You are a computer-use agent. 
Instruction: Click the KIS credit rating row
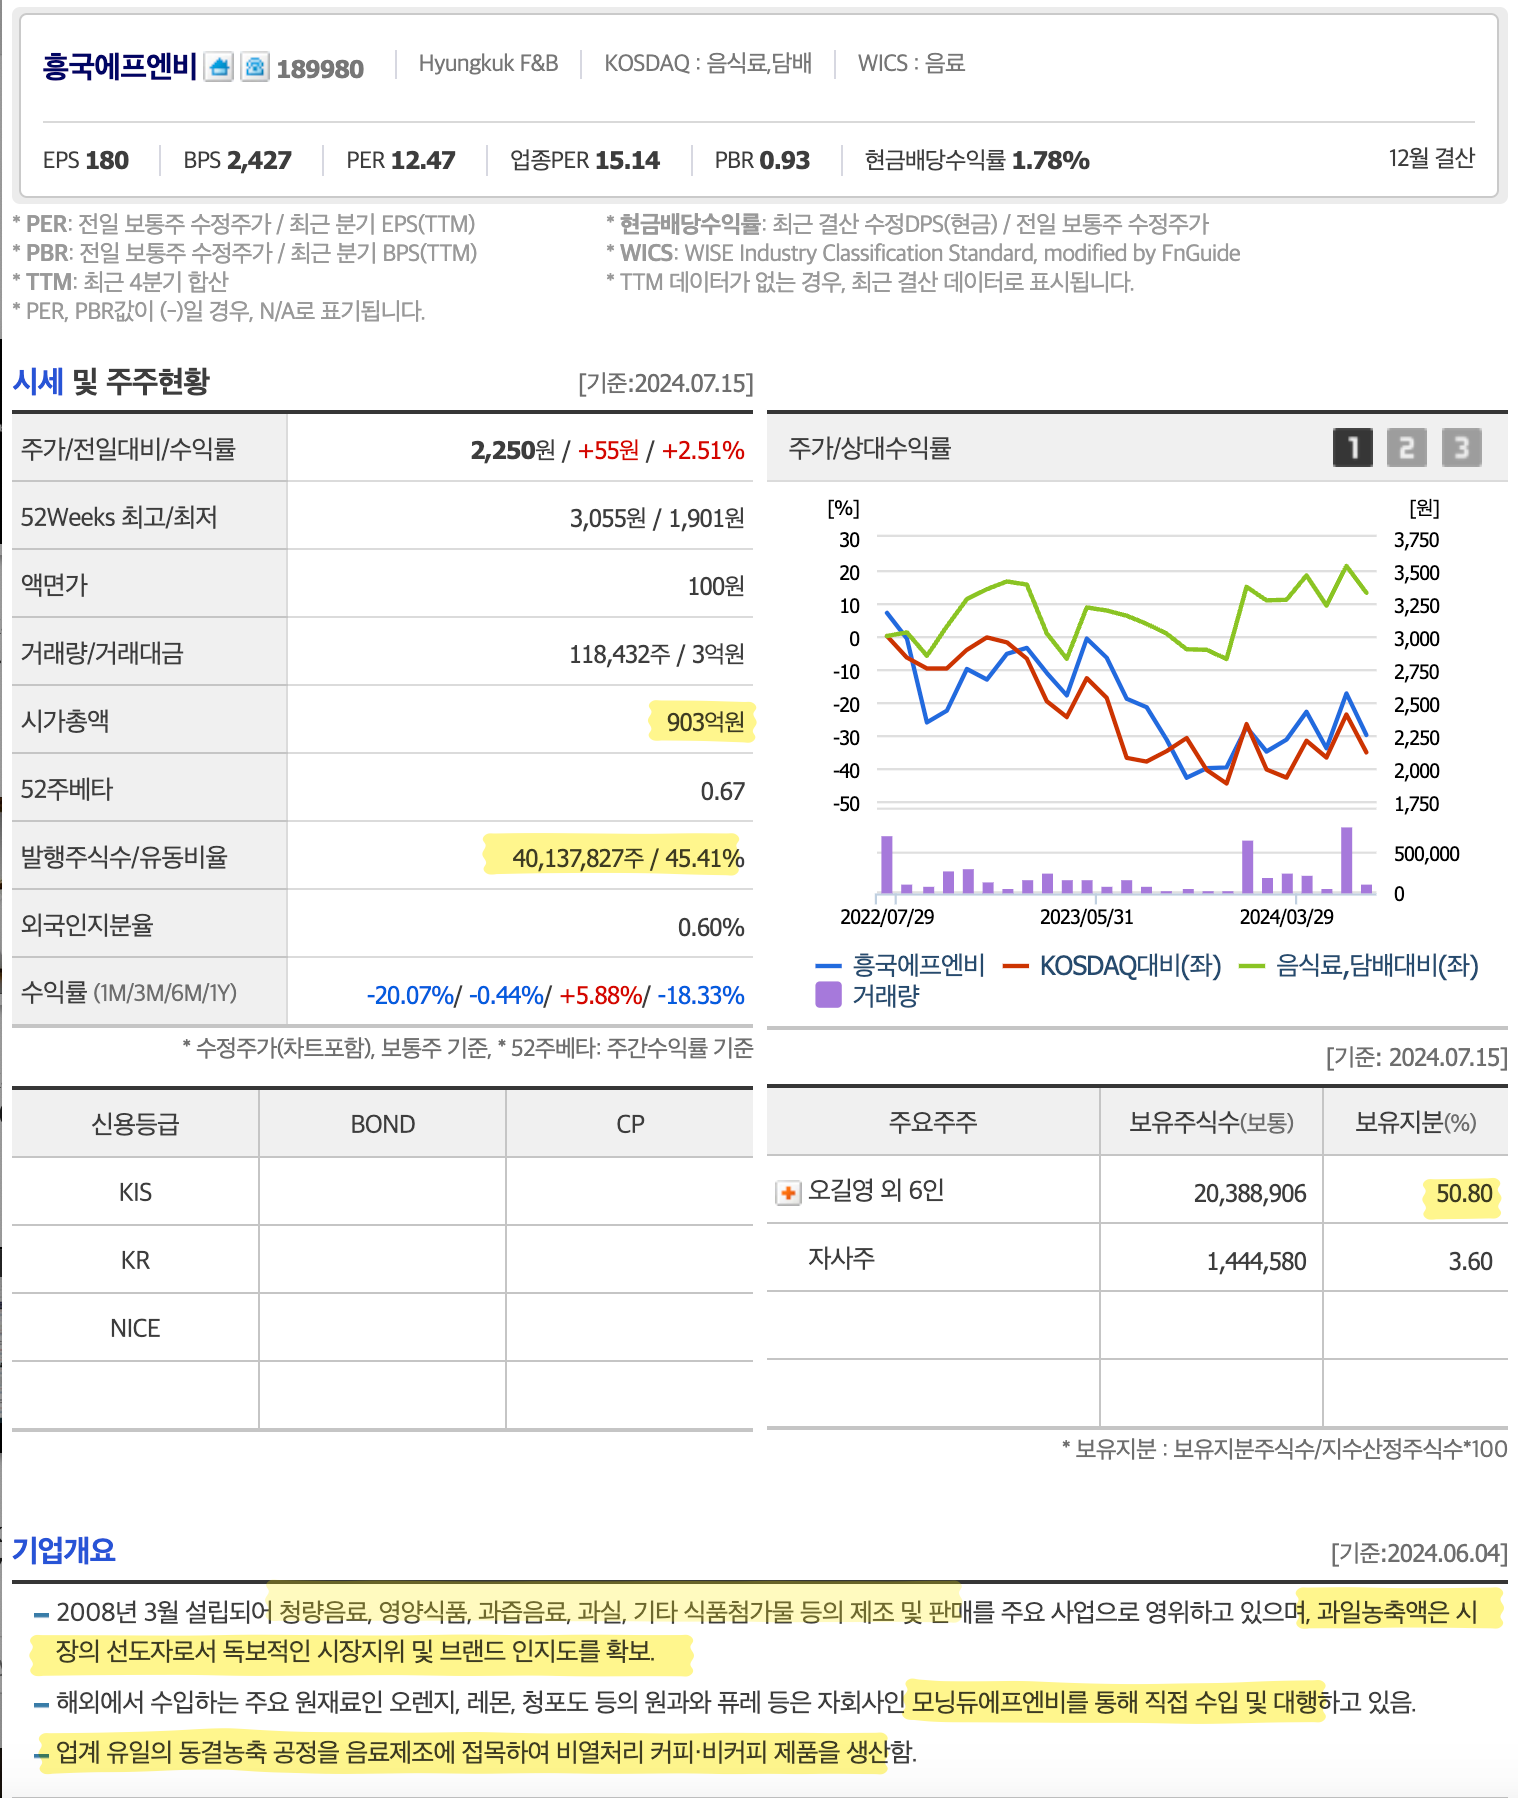click(x=382, y=1192)
